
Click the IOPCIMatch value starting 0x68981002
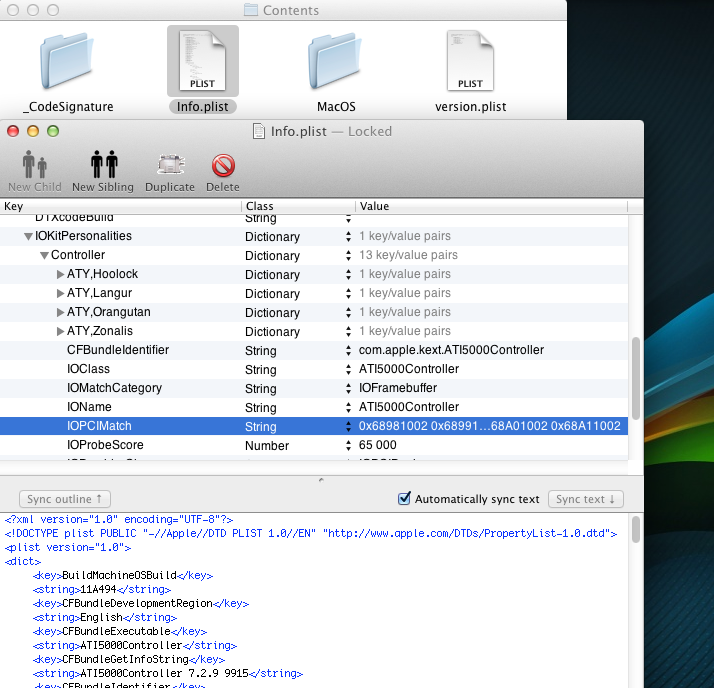490,426
